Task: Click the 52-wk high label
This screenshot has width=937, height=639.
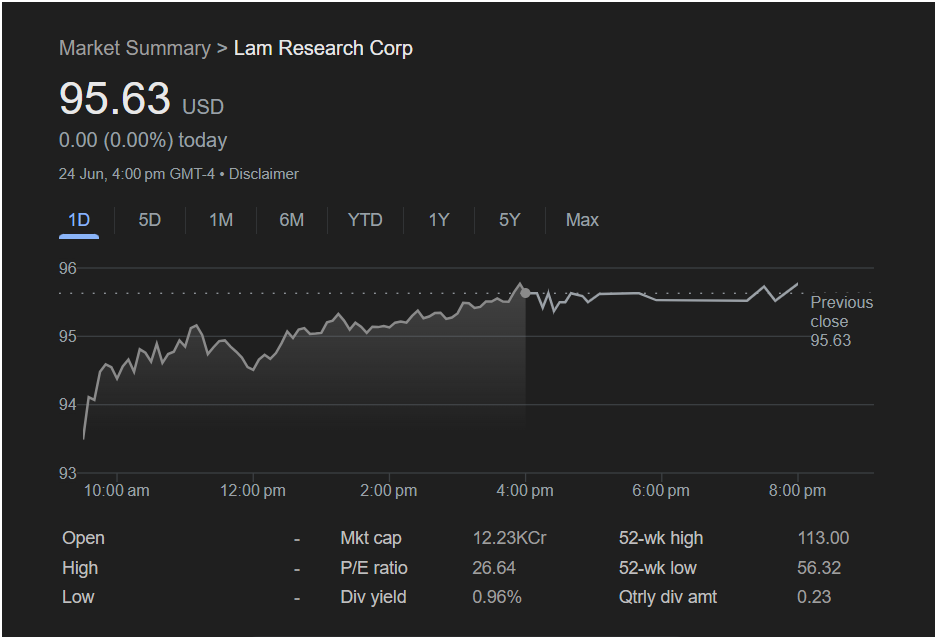Action: click(661, 538)
